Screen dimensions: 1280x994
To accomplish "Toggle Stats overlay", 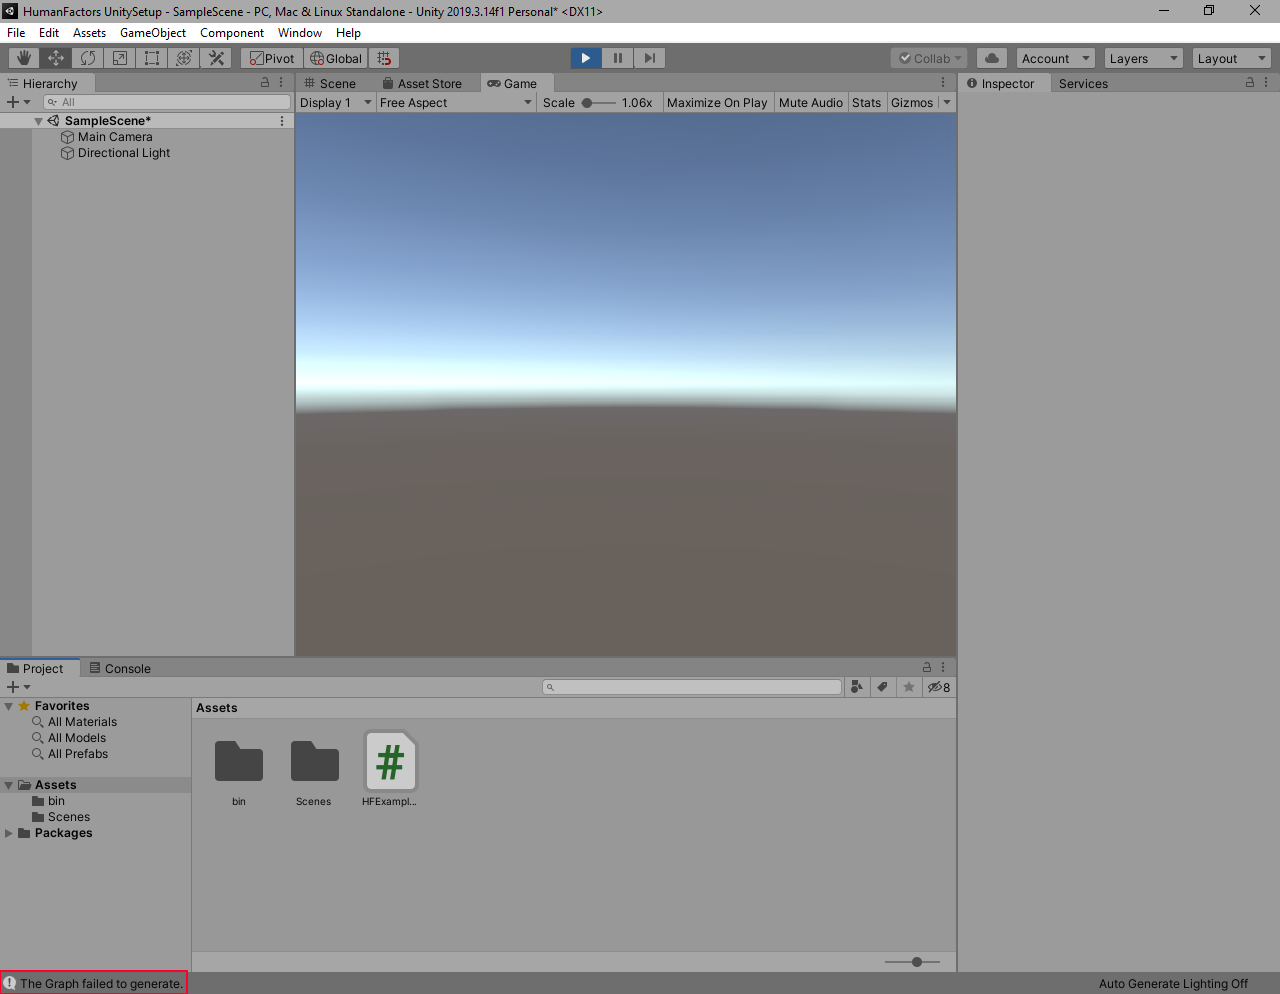I will coord(867,102).
